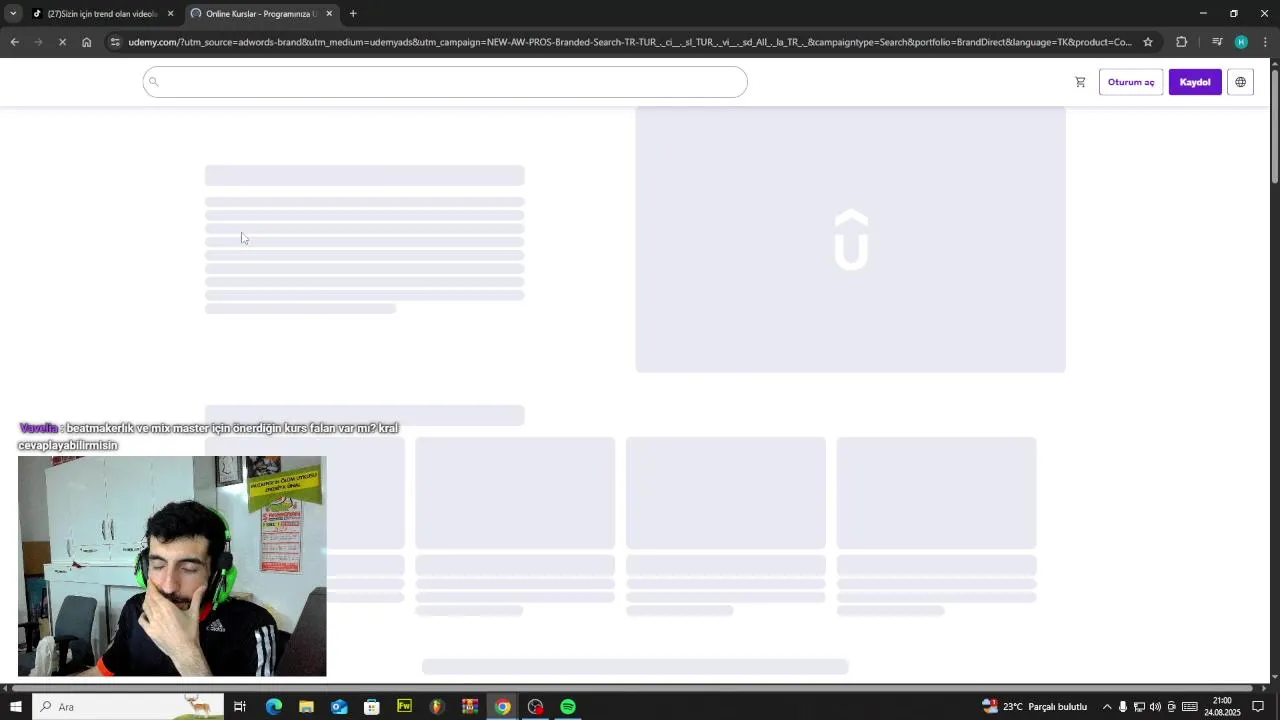Click the Oturum aç button
Image resolution: width=1280 pixels, height=720 pixels.
(x=1131, y=82)
